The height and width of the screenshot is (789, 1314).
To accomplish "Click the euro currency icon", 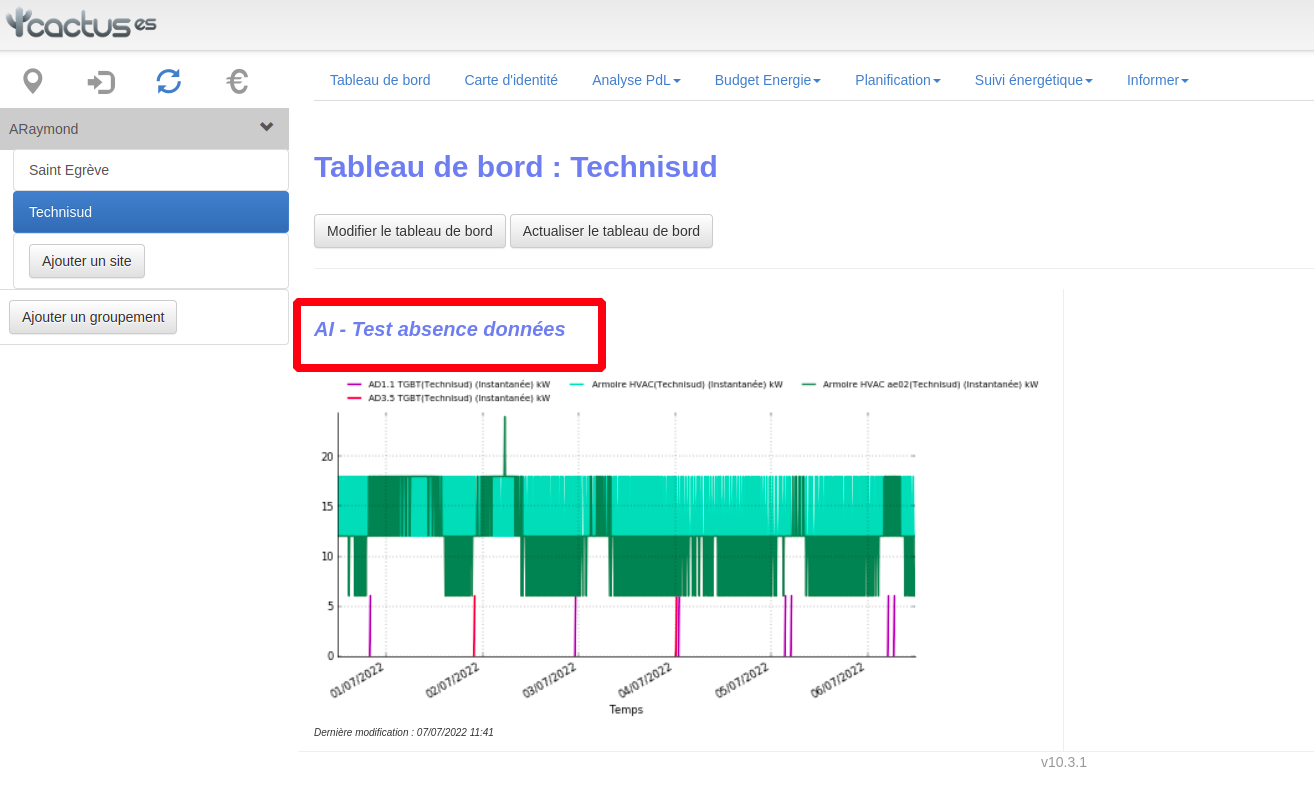I will (237, 82).
